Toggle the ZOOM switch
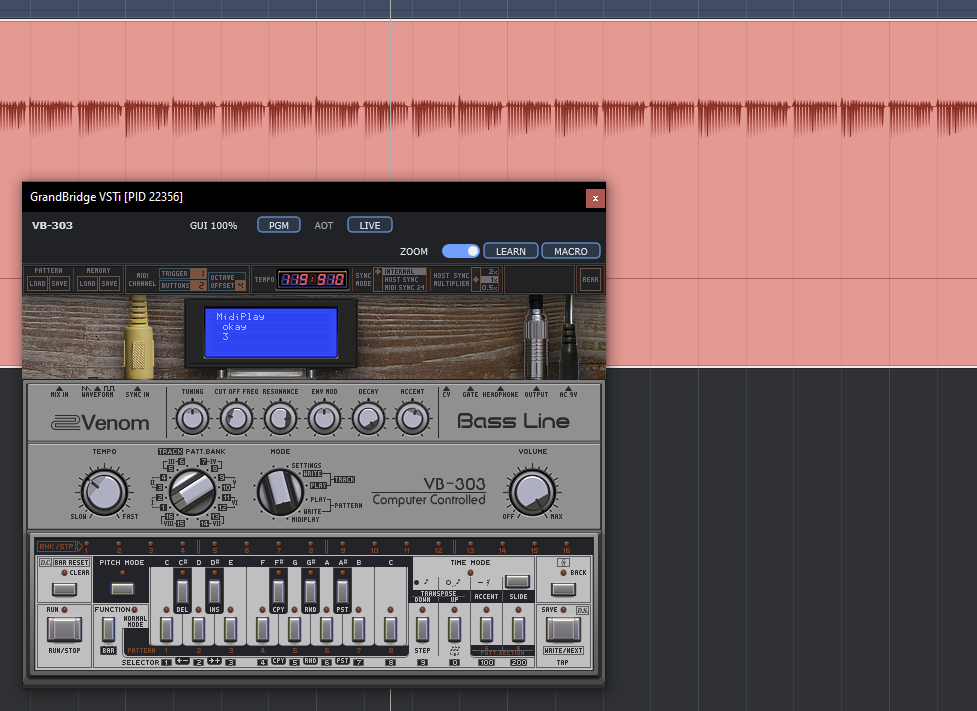This screenshot has height=711, width=977. click(x=460, y=251)
